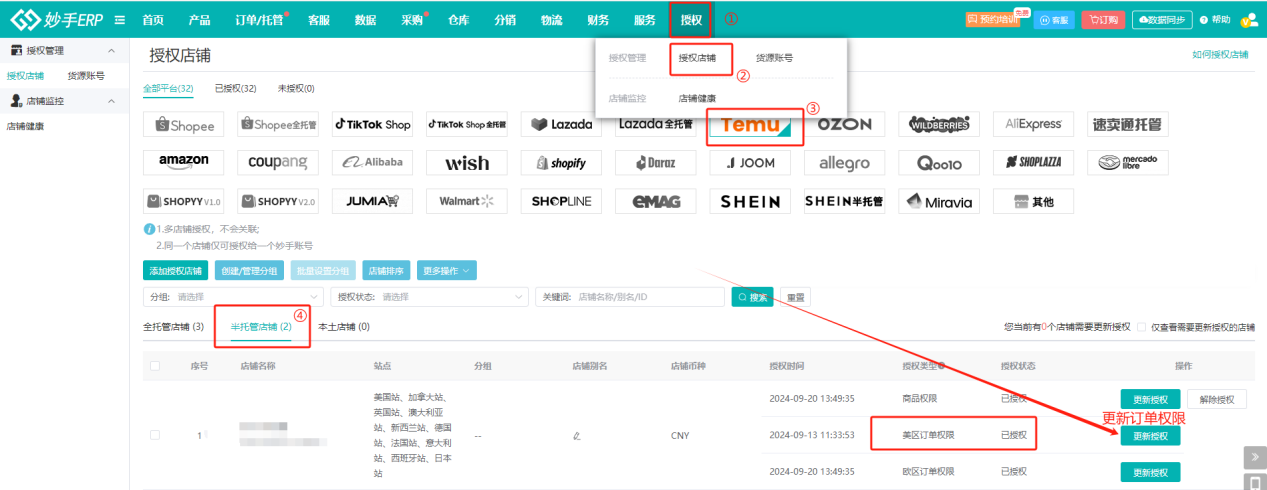Open the user account avatar icon
Viewport: 1267px width, 490px height.
1249,19
